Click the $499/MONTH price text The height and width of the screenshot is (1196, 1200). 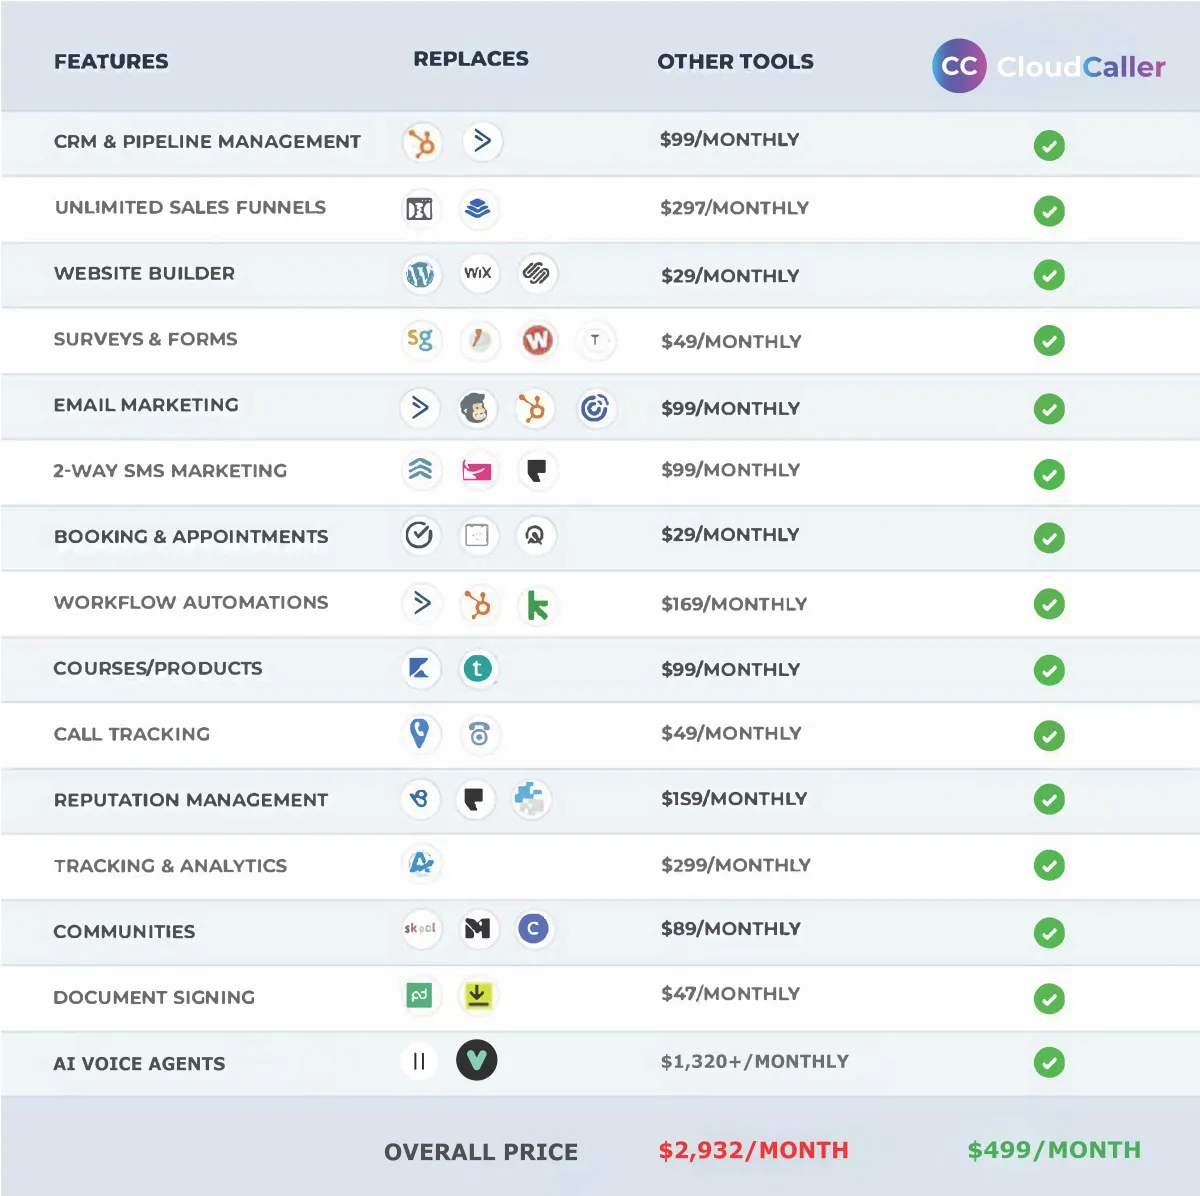click(x=1054, y=1150)
